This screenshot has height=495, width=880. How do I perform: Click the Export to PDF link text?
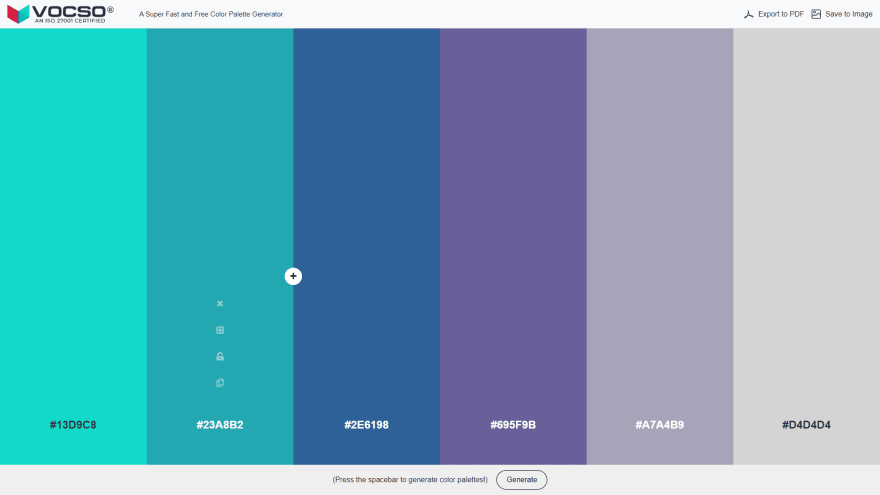point(781,14)
